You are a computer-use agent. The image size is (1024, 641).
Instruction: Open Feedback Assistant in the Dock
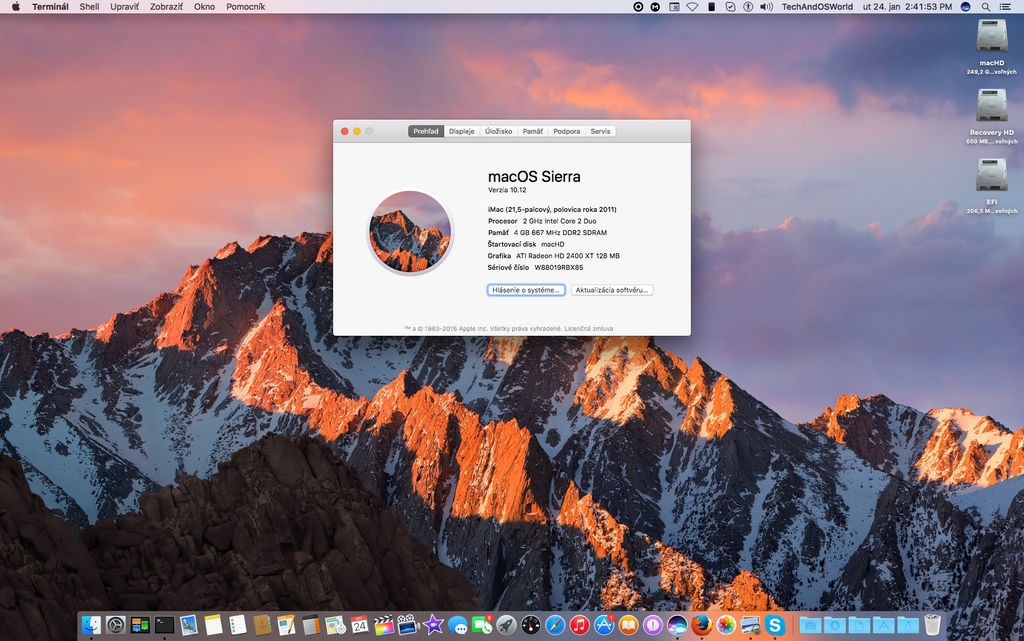click(x=652, y=625)
